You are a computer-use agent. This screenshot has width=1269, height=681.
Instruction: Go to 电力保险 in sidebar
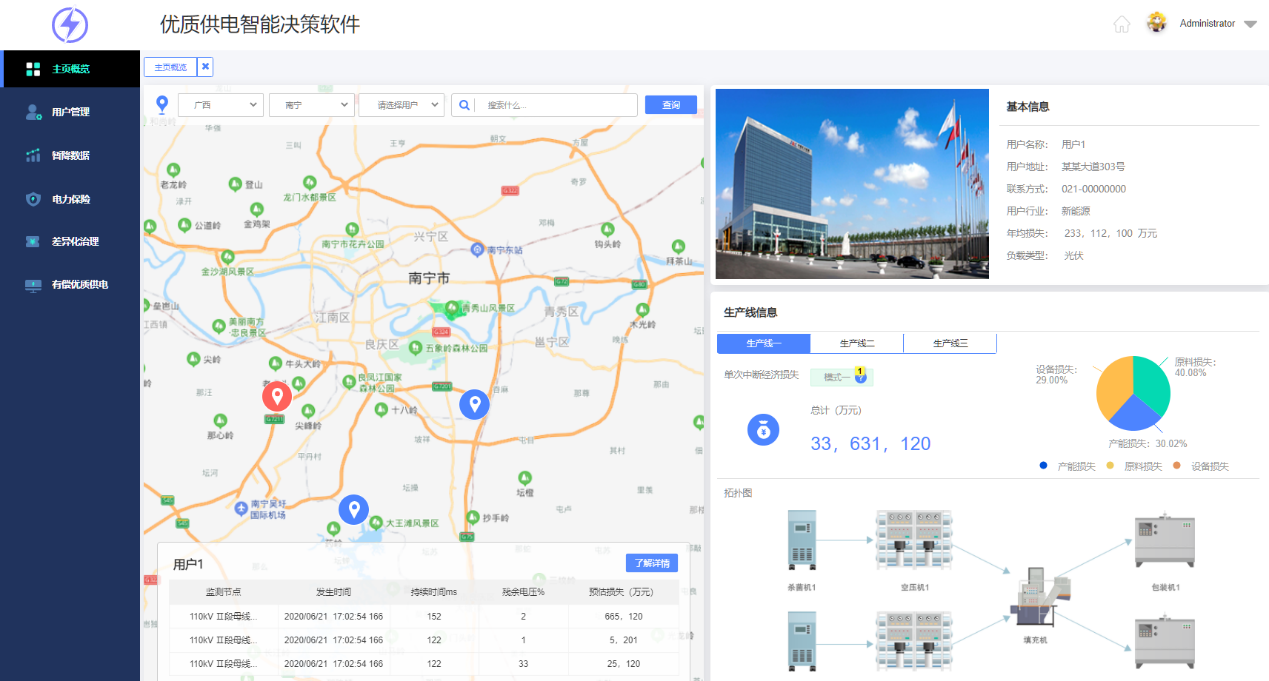[x=70, y=199]
